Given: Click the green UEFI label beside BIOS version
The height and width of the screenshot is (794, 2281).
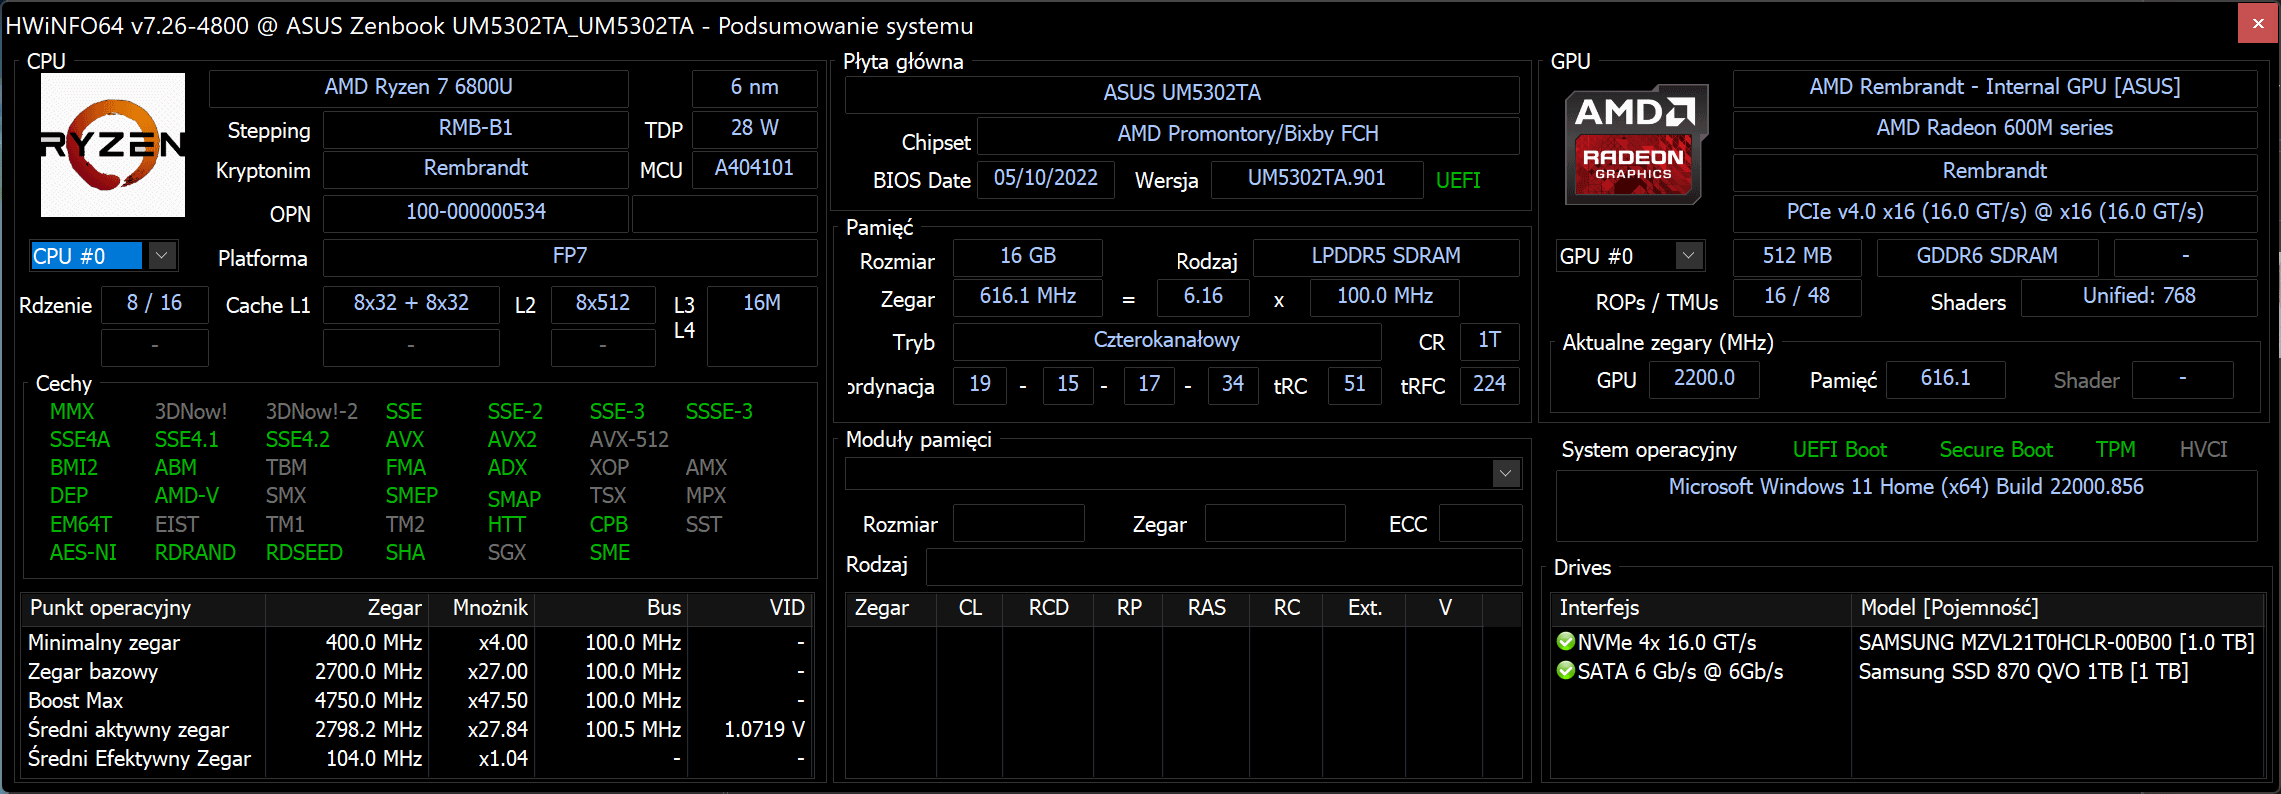Looking at the screenshot, I should tap(1458, 181).
